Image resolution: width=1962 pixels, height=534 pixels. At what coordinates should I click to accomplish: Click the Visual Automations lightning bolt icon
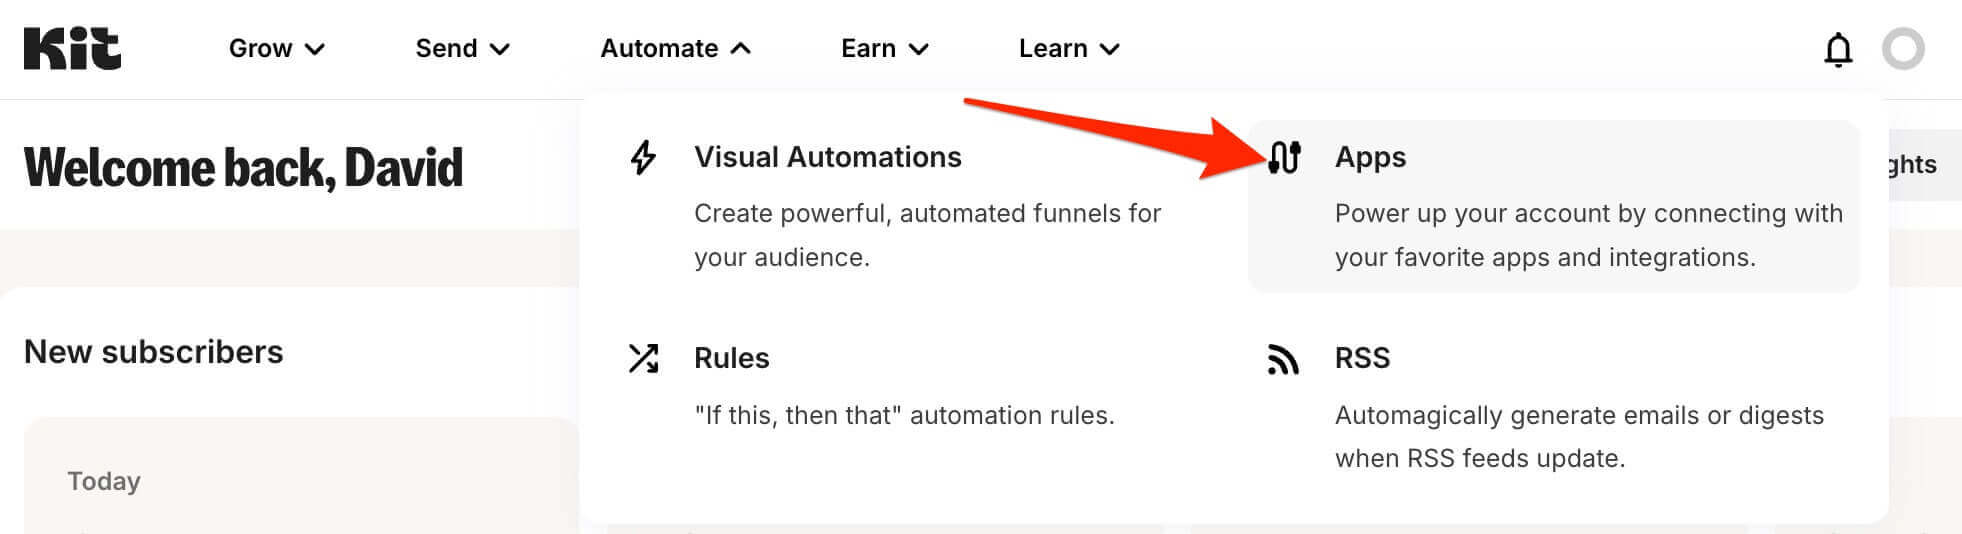643,158
